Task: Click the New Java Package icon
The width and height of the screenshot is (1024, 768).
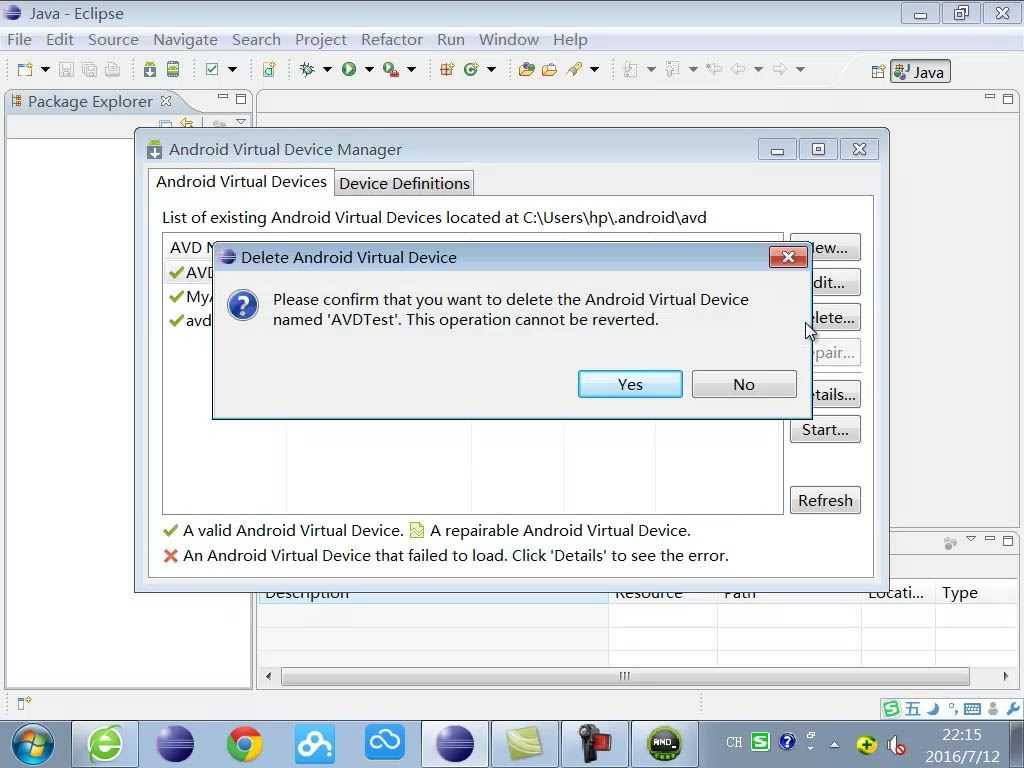Action: pos(447,69)
